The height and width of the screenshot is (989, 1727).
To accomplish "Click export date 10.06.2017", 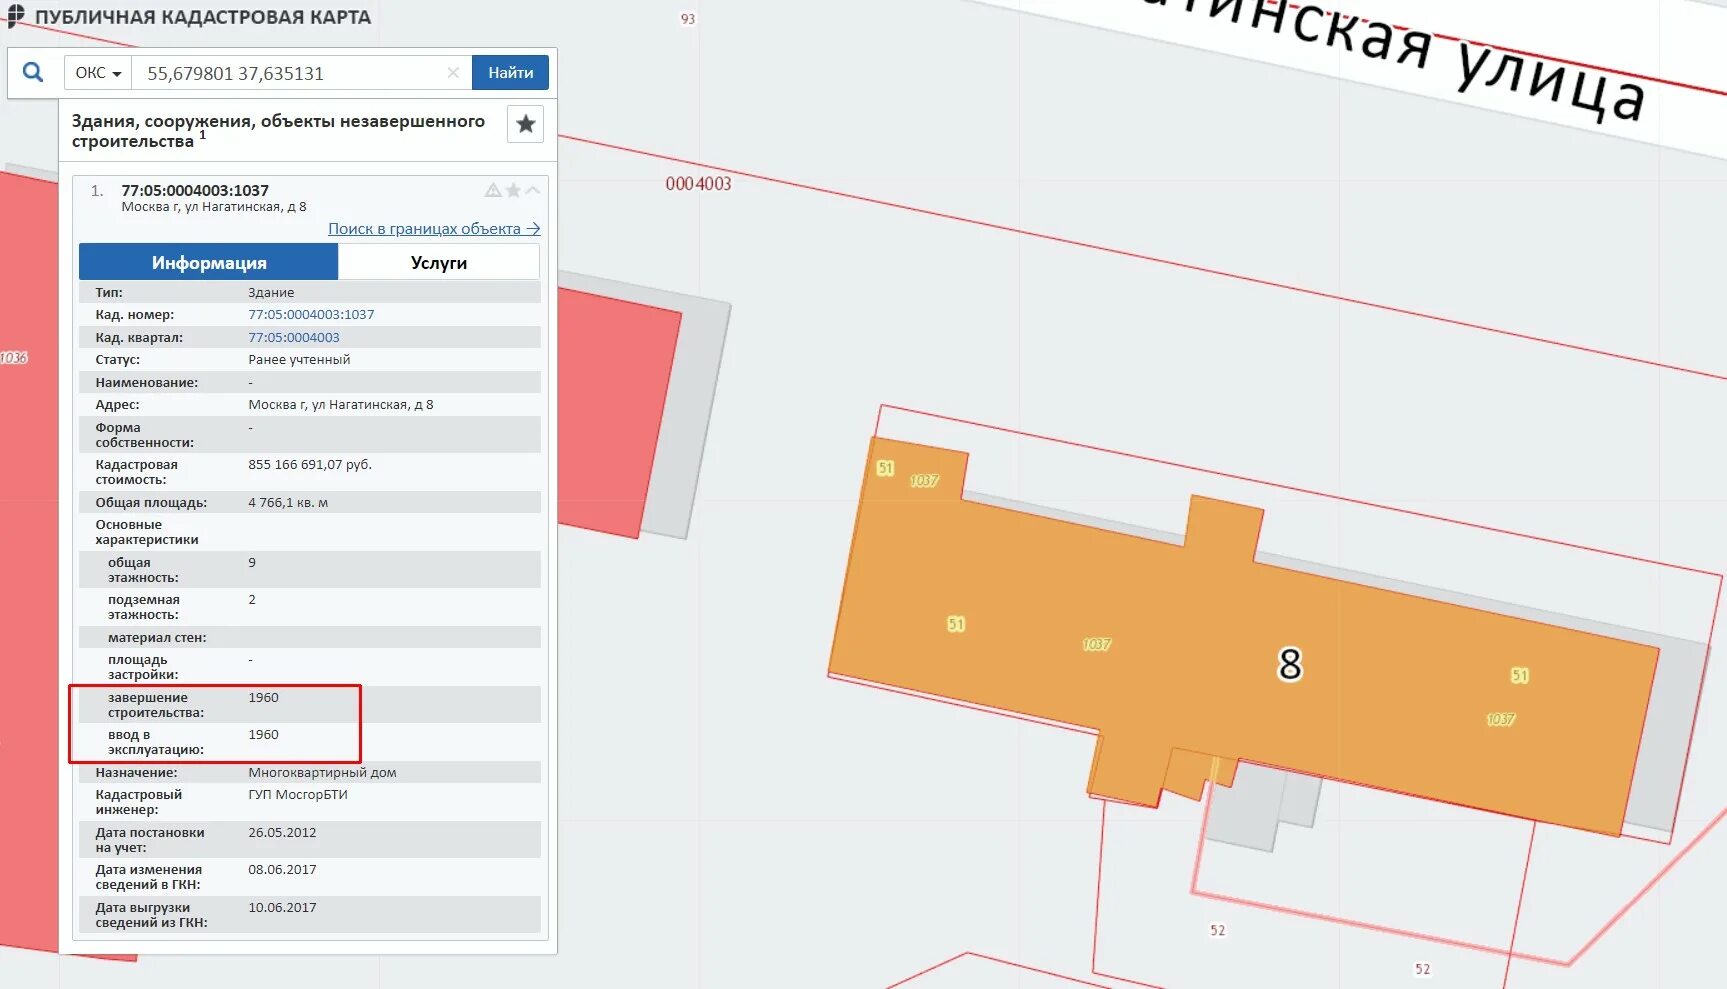I will click(x=282, y=908).
